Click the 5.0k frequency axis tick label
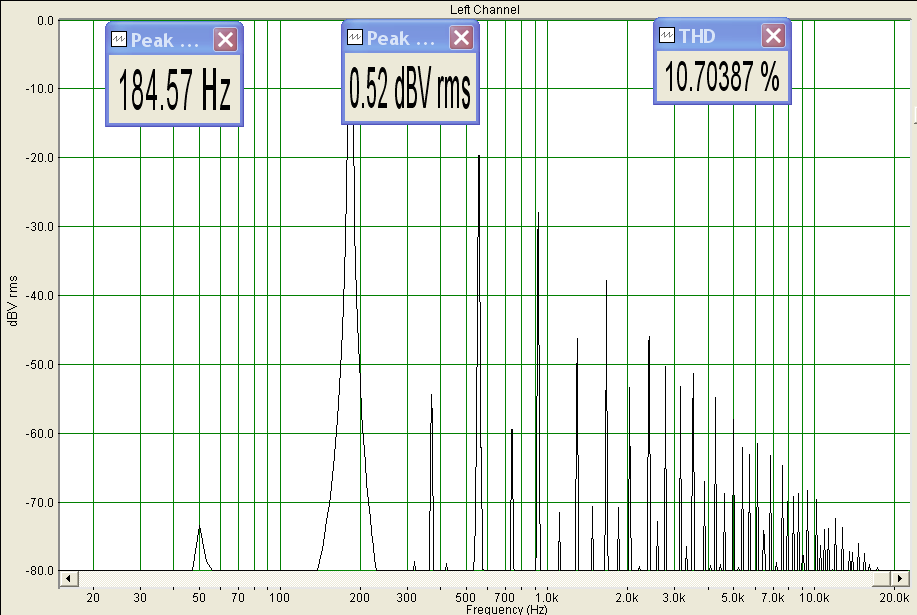Image resolution: width=917 pixels, height=615 pixels. (733, 598)
